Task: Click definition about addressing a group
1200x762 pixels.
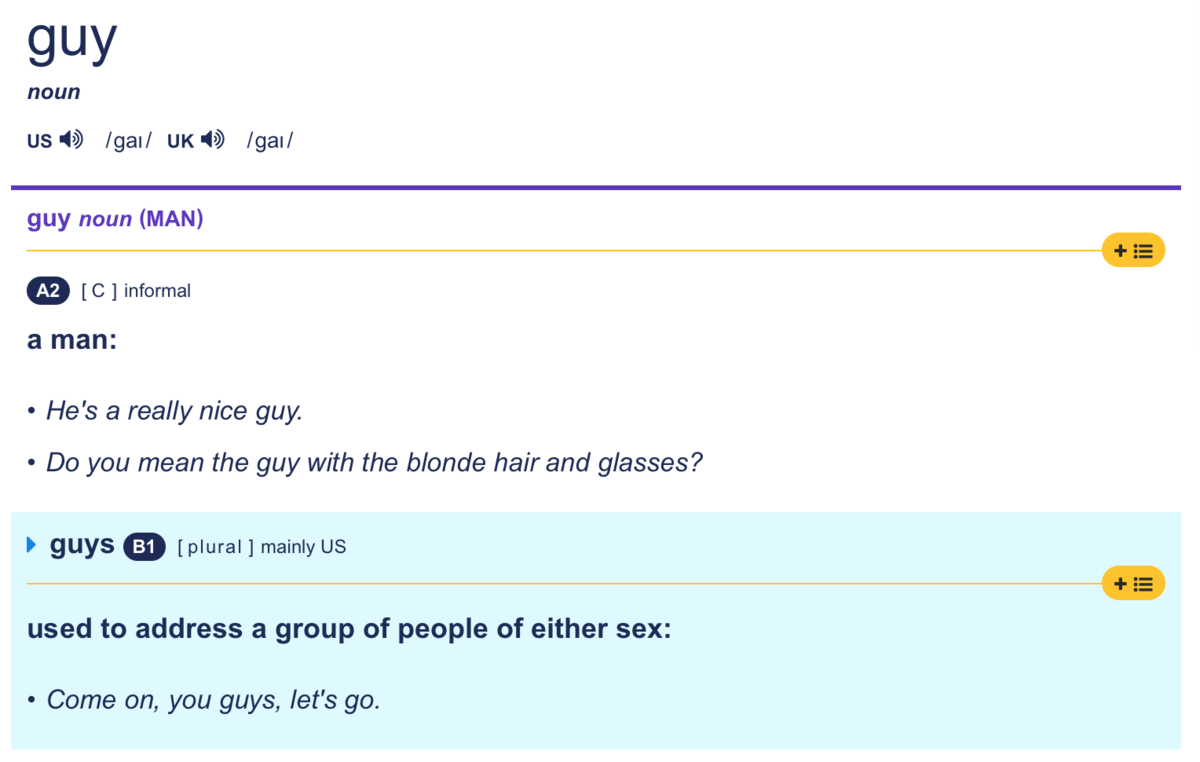Action: pyautogui.click(x=349, y=629)
